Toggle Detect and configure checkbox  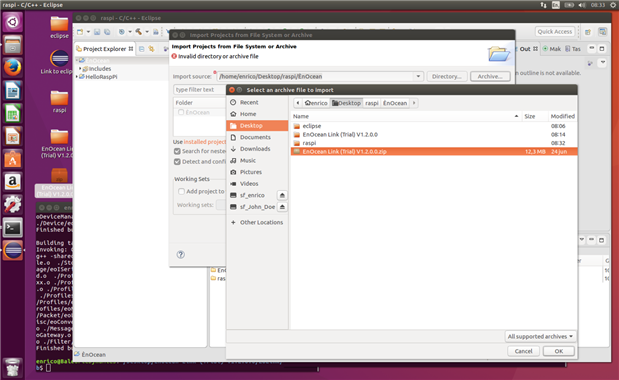[x=177, y=162]
